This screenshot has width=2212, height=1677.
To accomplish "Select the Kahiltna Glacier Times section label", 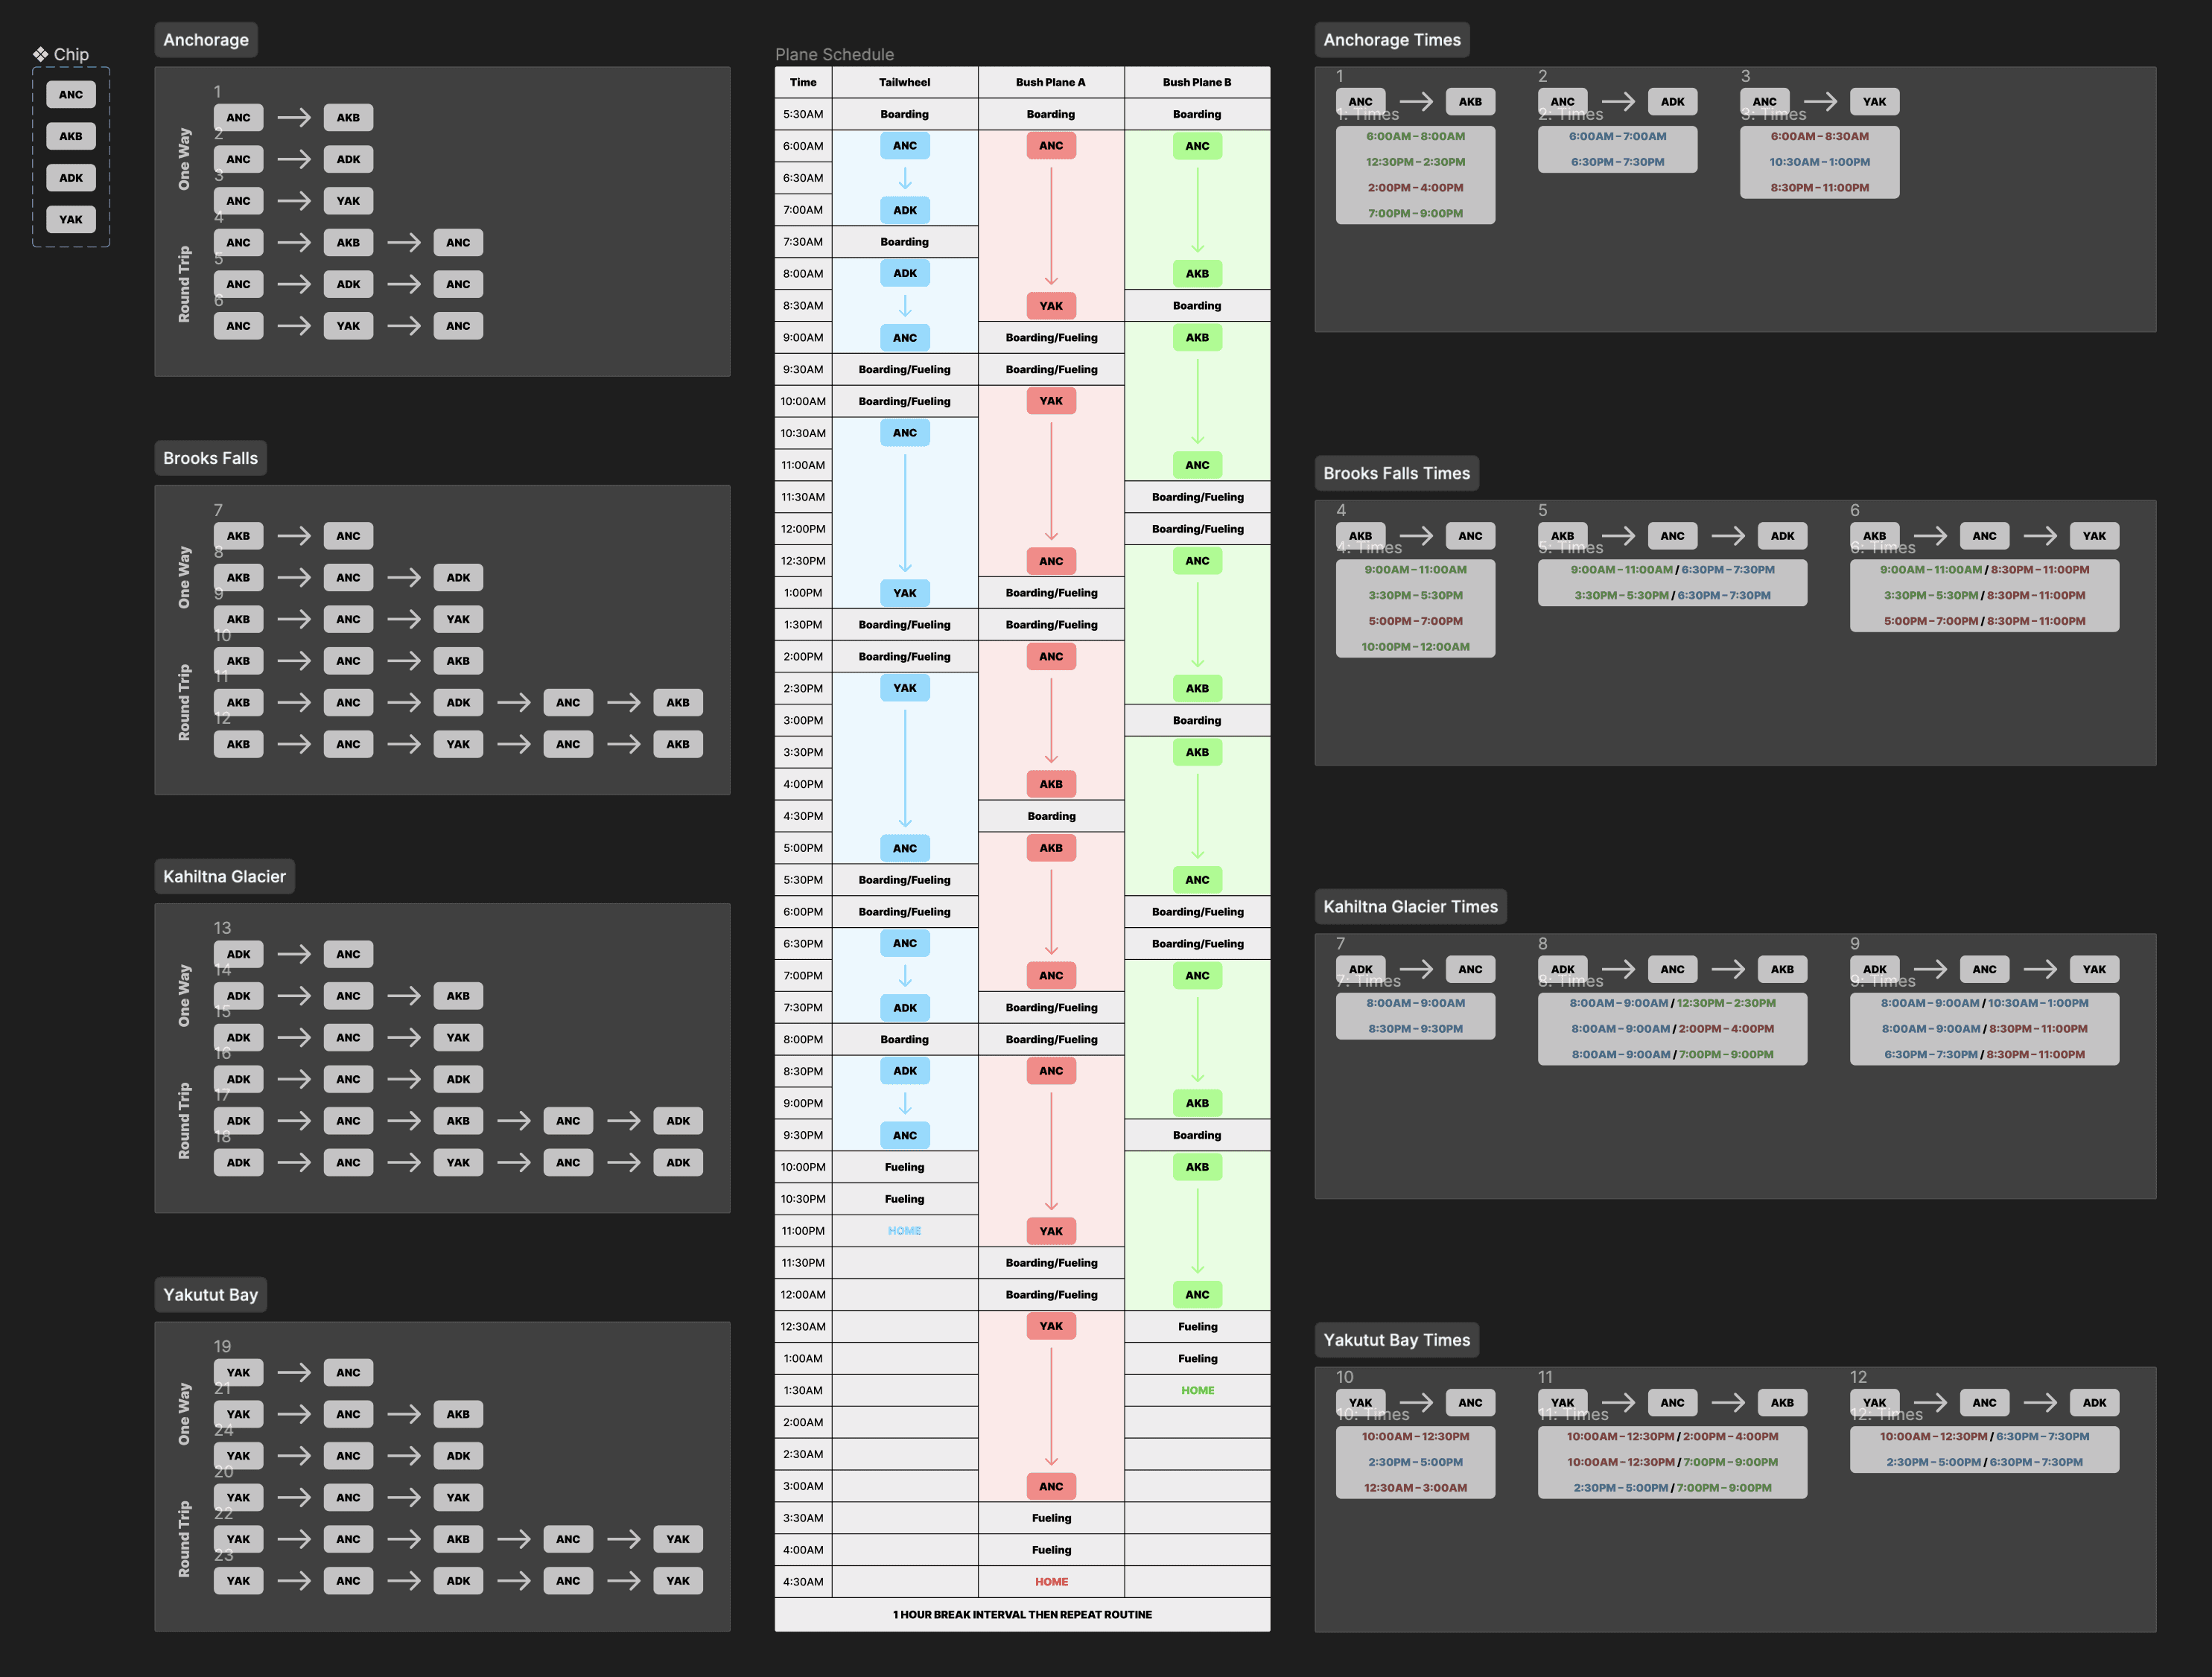I will [x=1411, y=906].
